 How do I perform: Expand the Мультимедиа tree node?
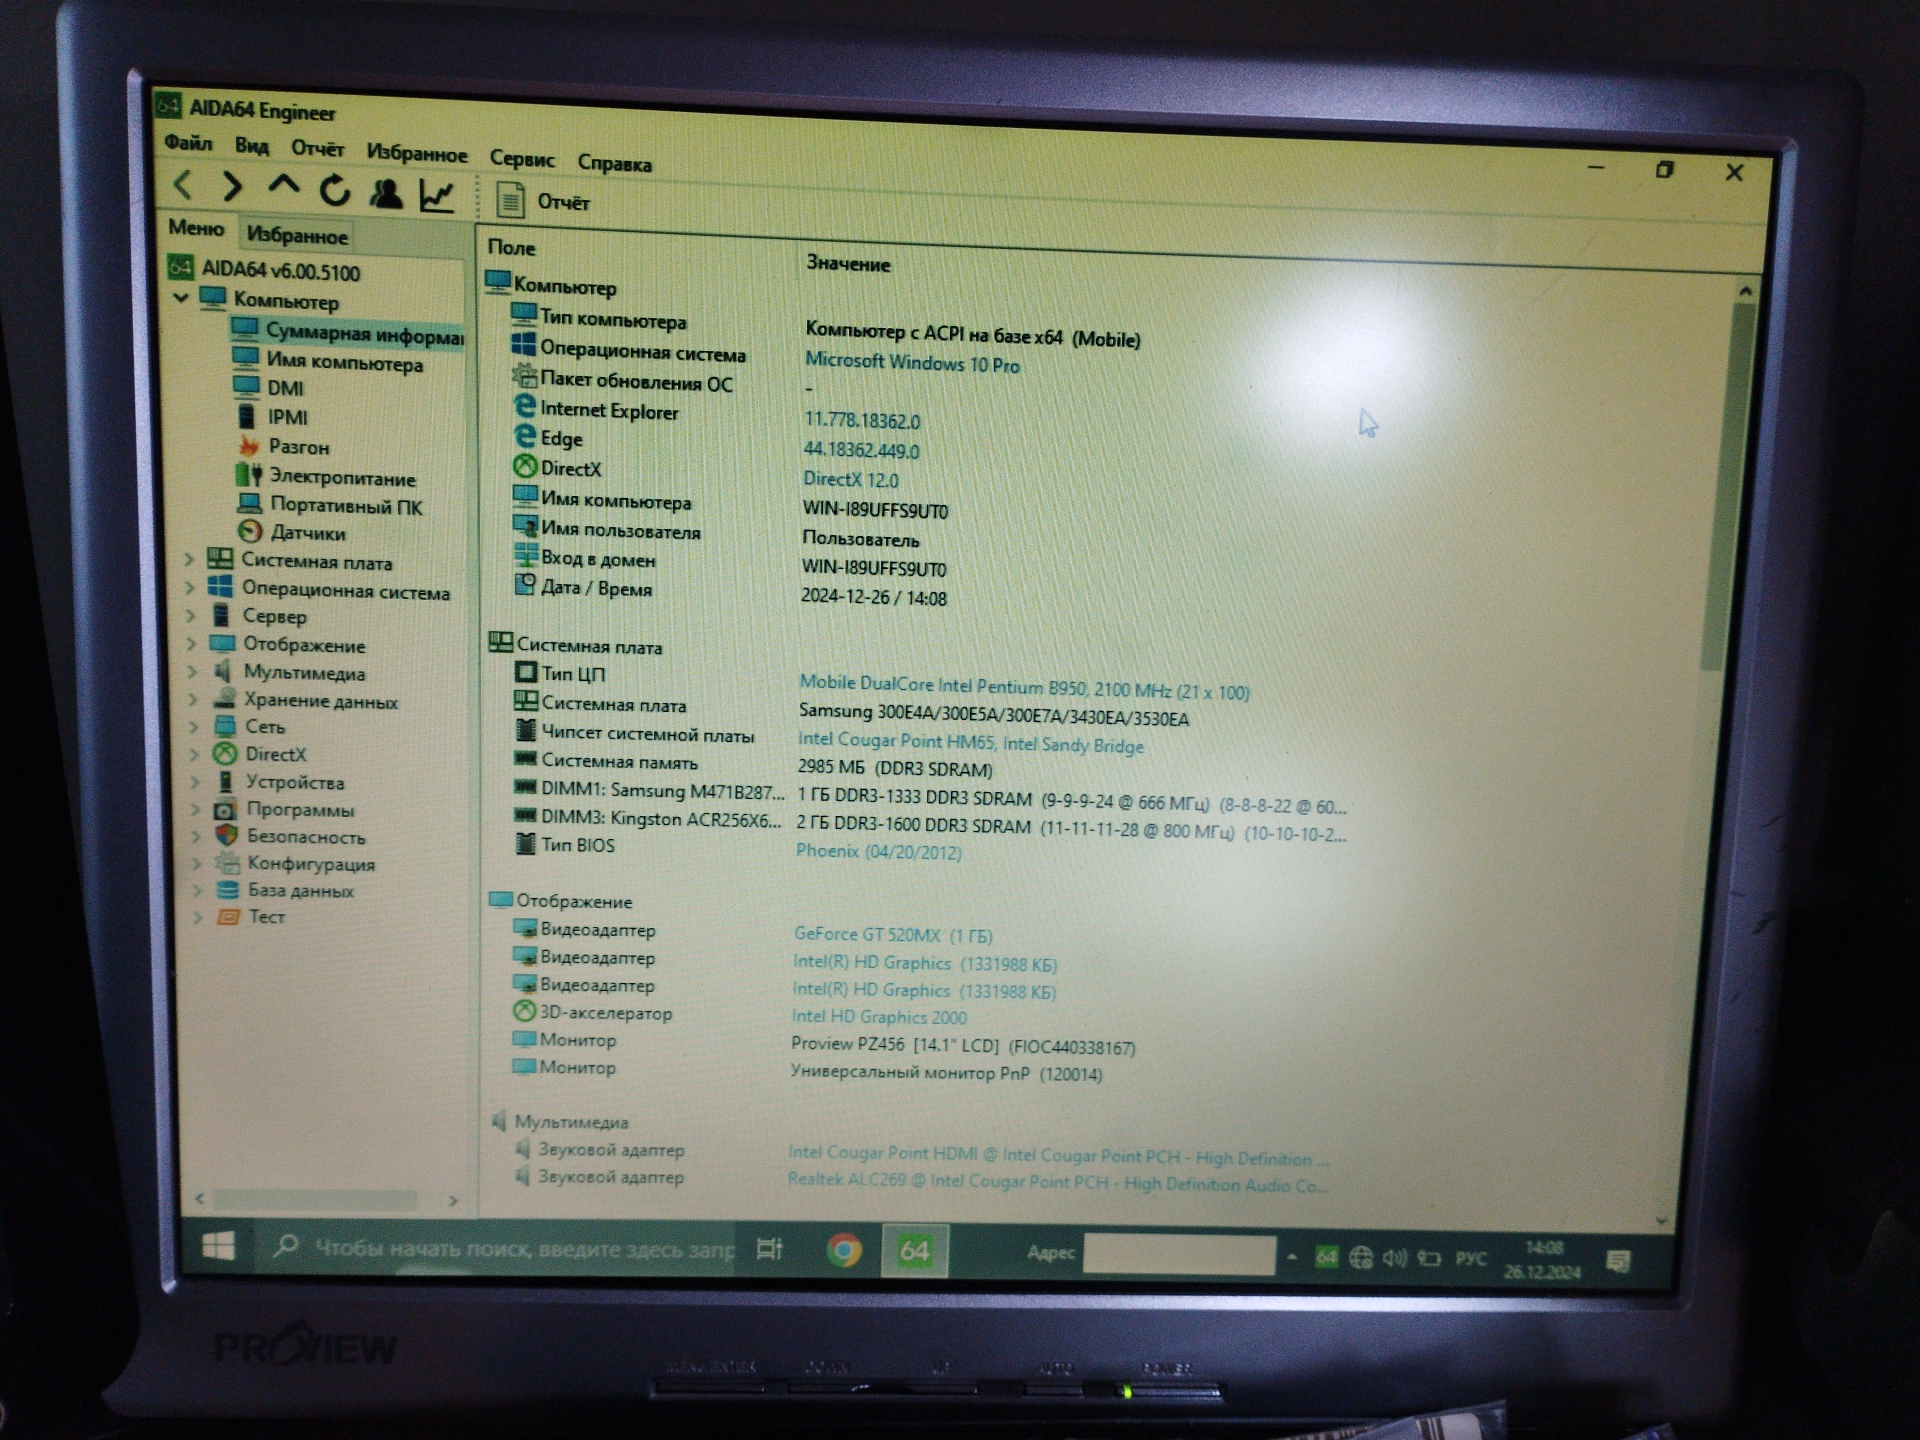pos(193,672)
